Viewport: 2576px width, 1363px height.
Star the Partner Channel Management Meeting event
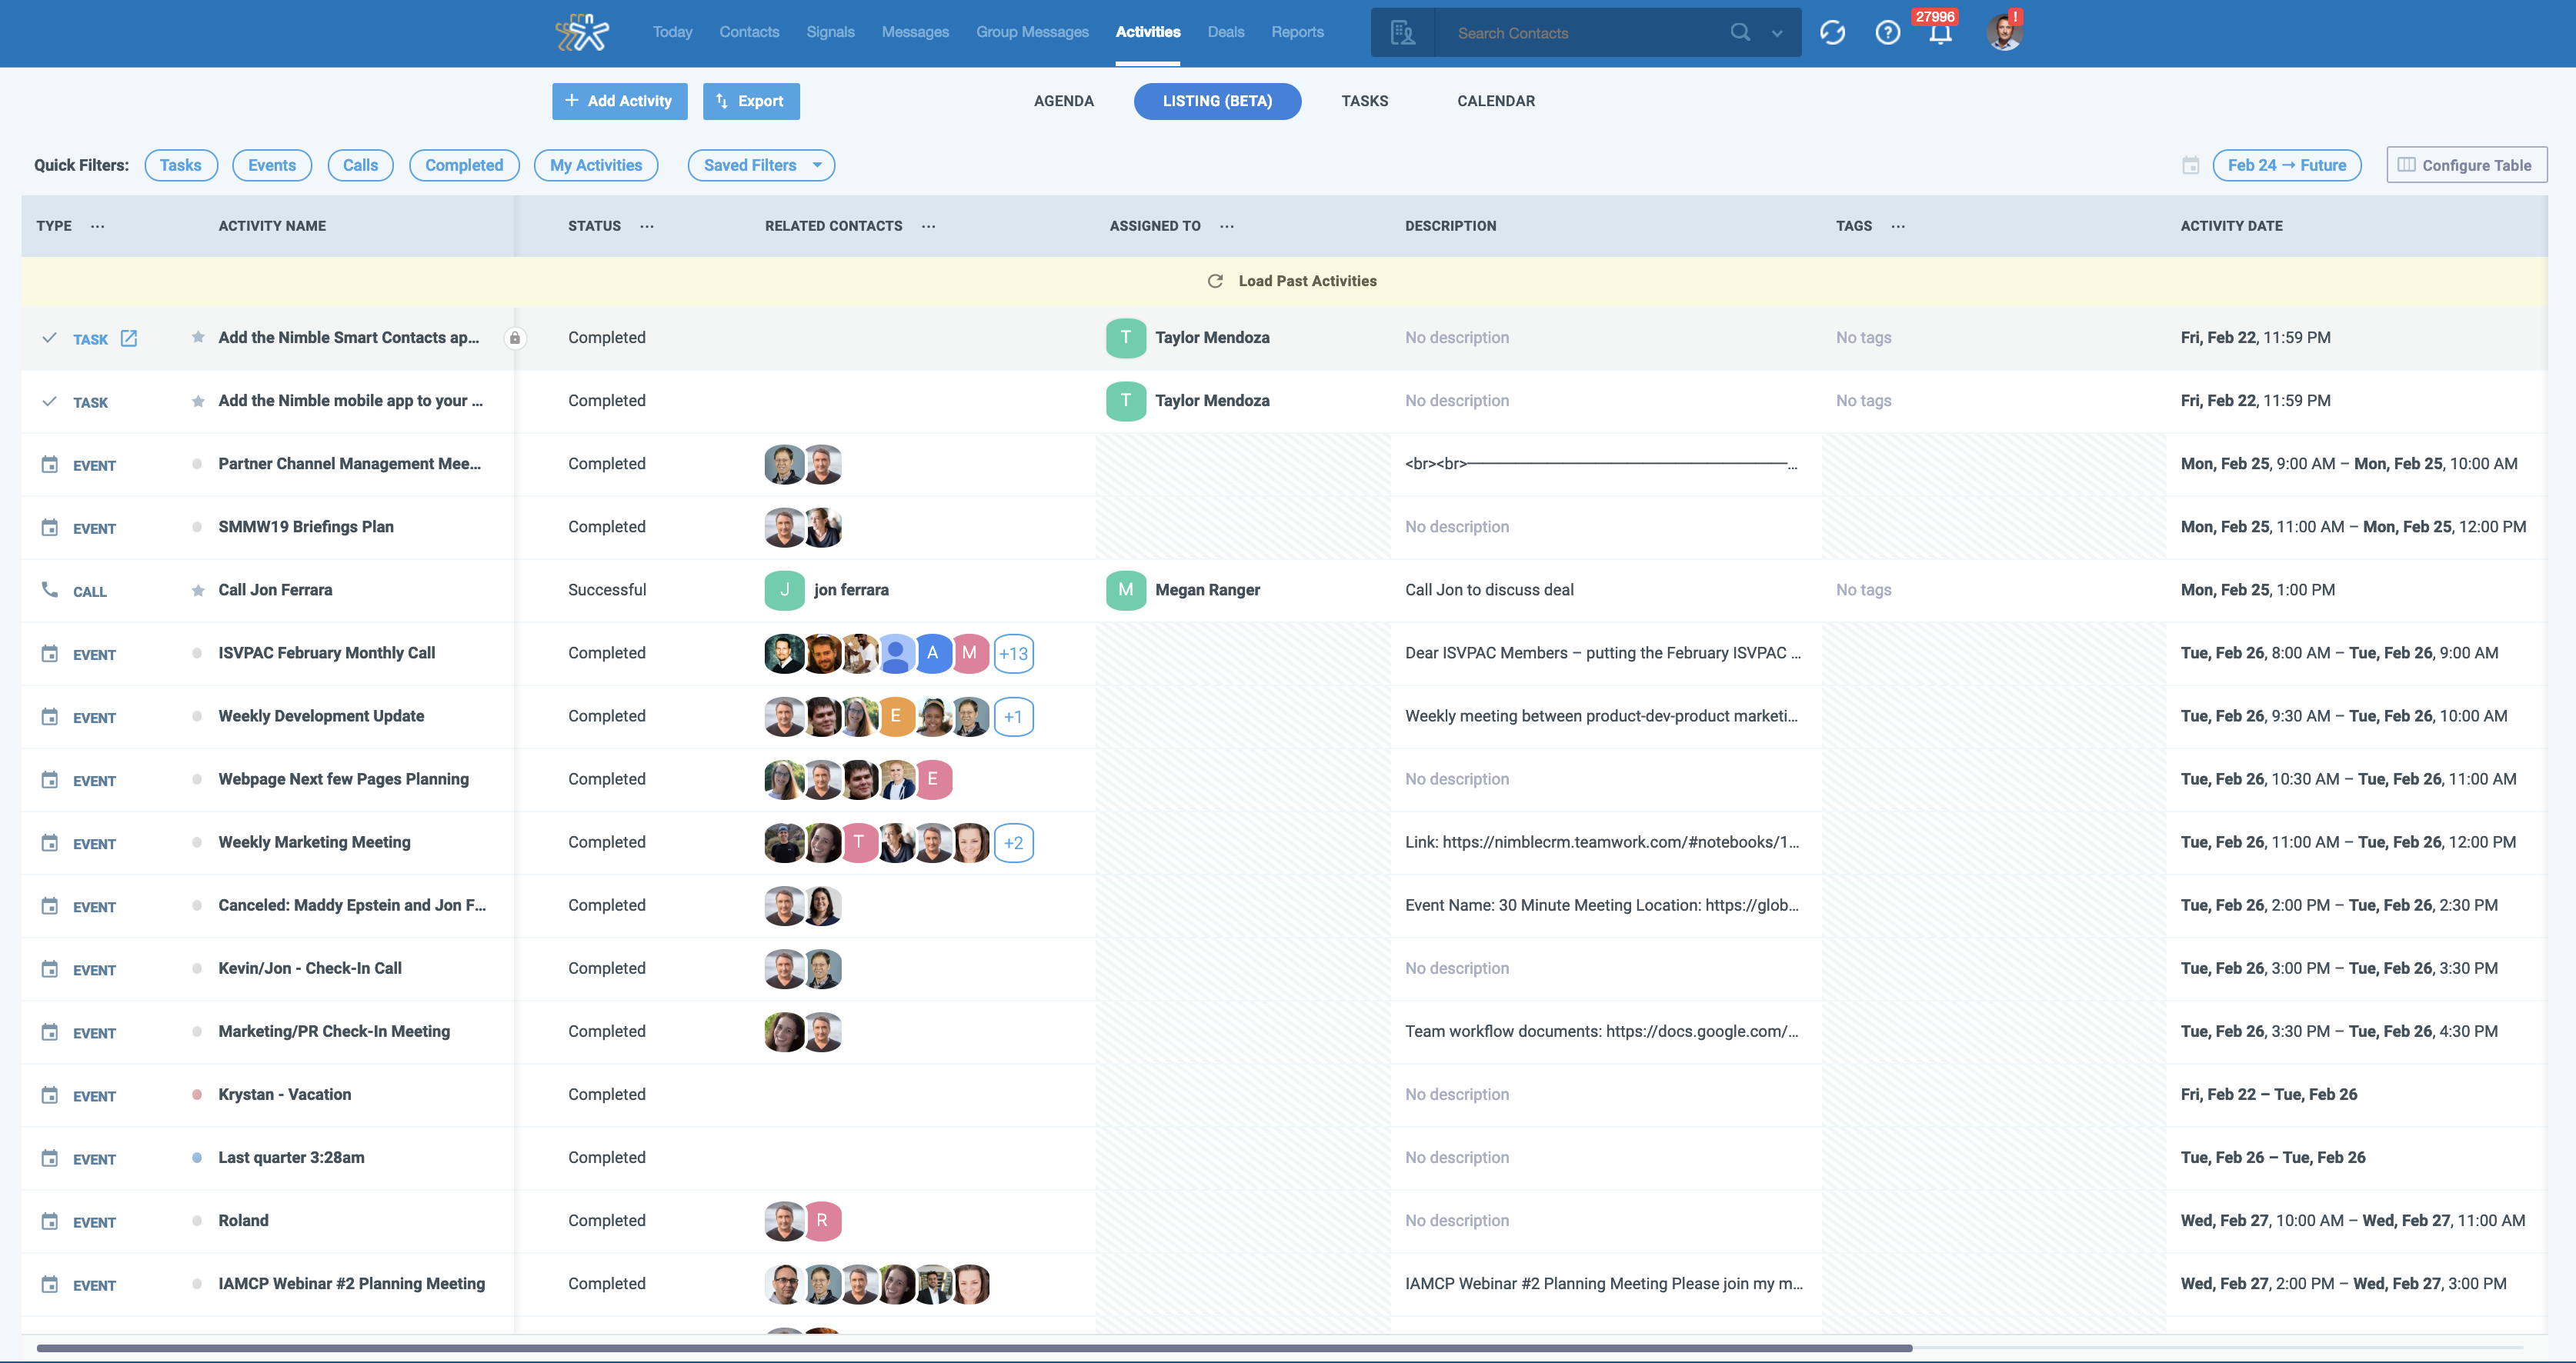tap(197, 463)
